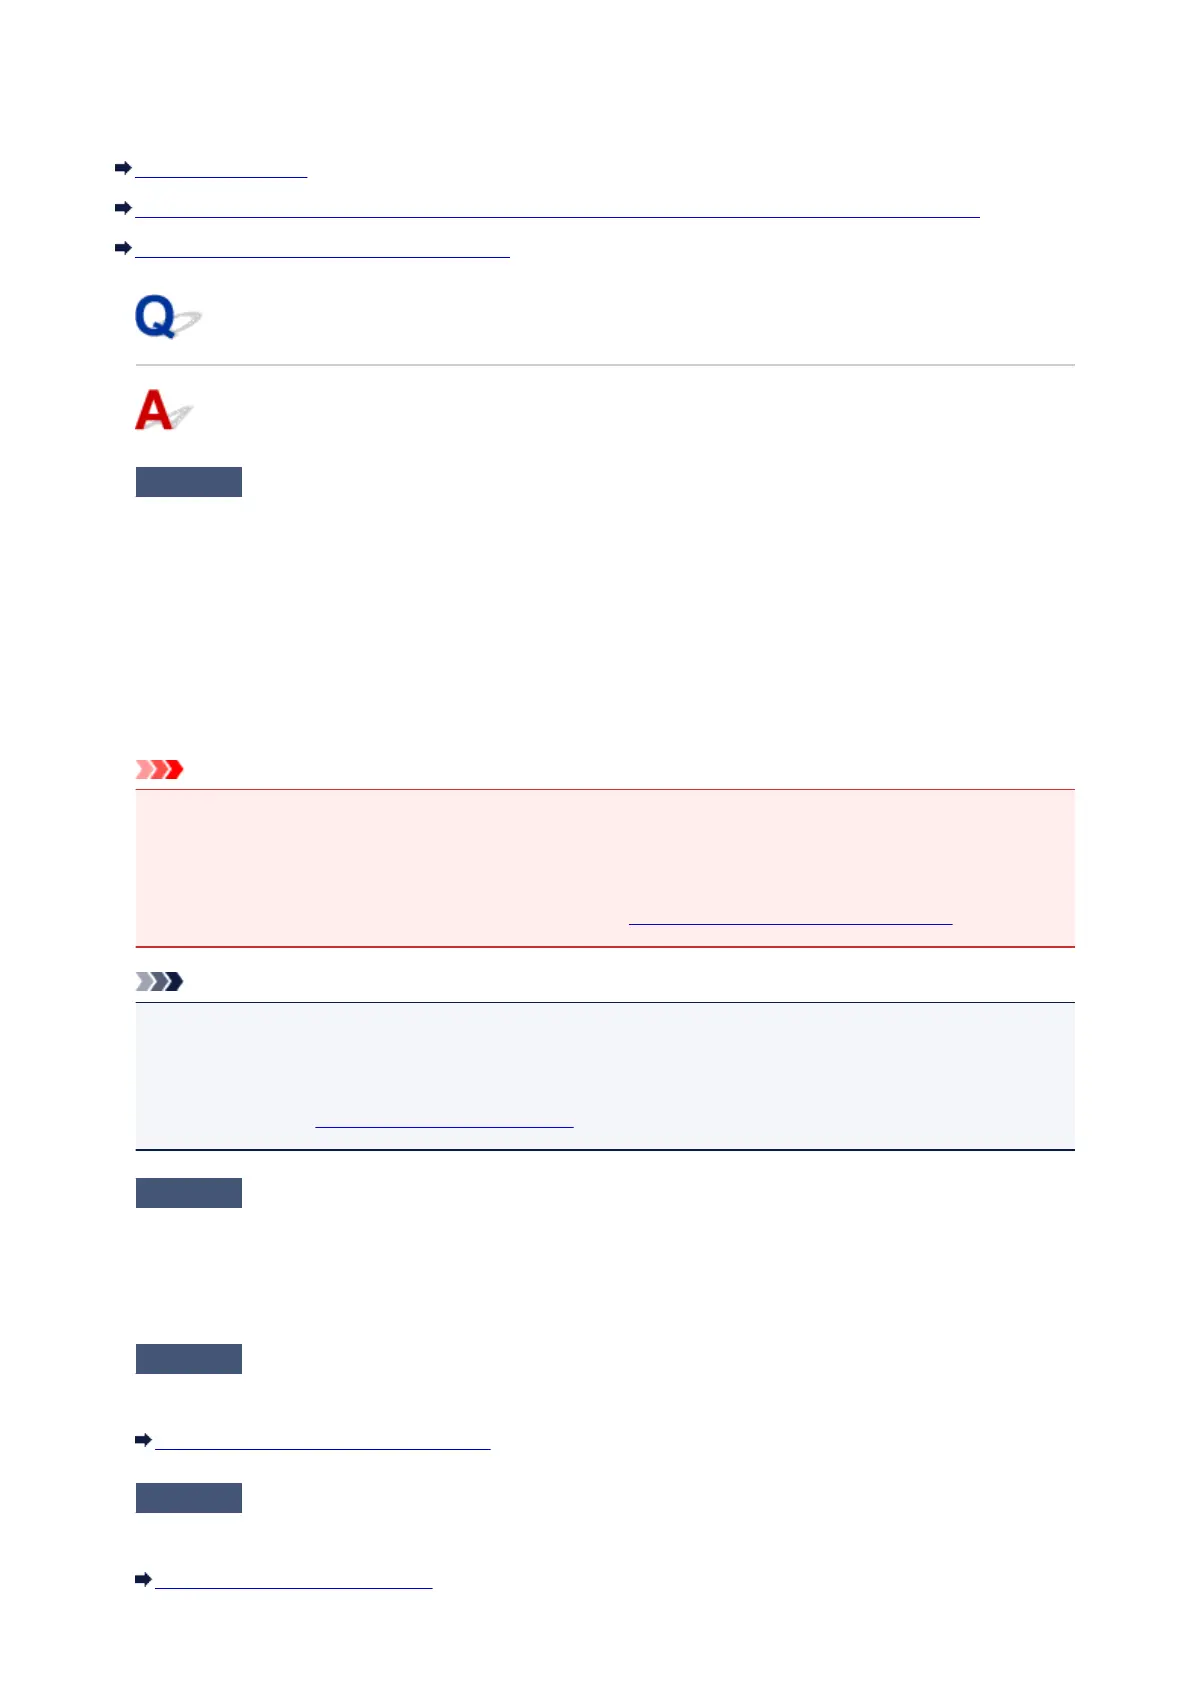Click the arrow beside the longest top link

[x=123, y=208]
